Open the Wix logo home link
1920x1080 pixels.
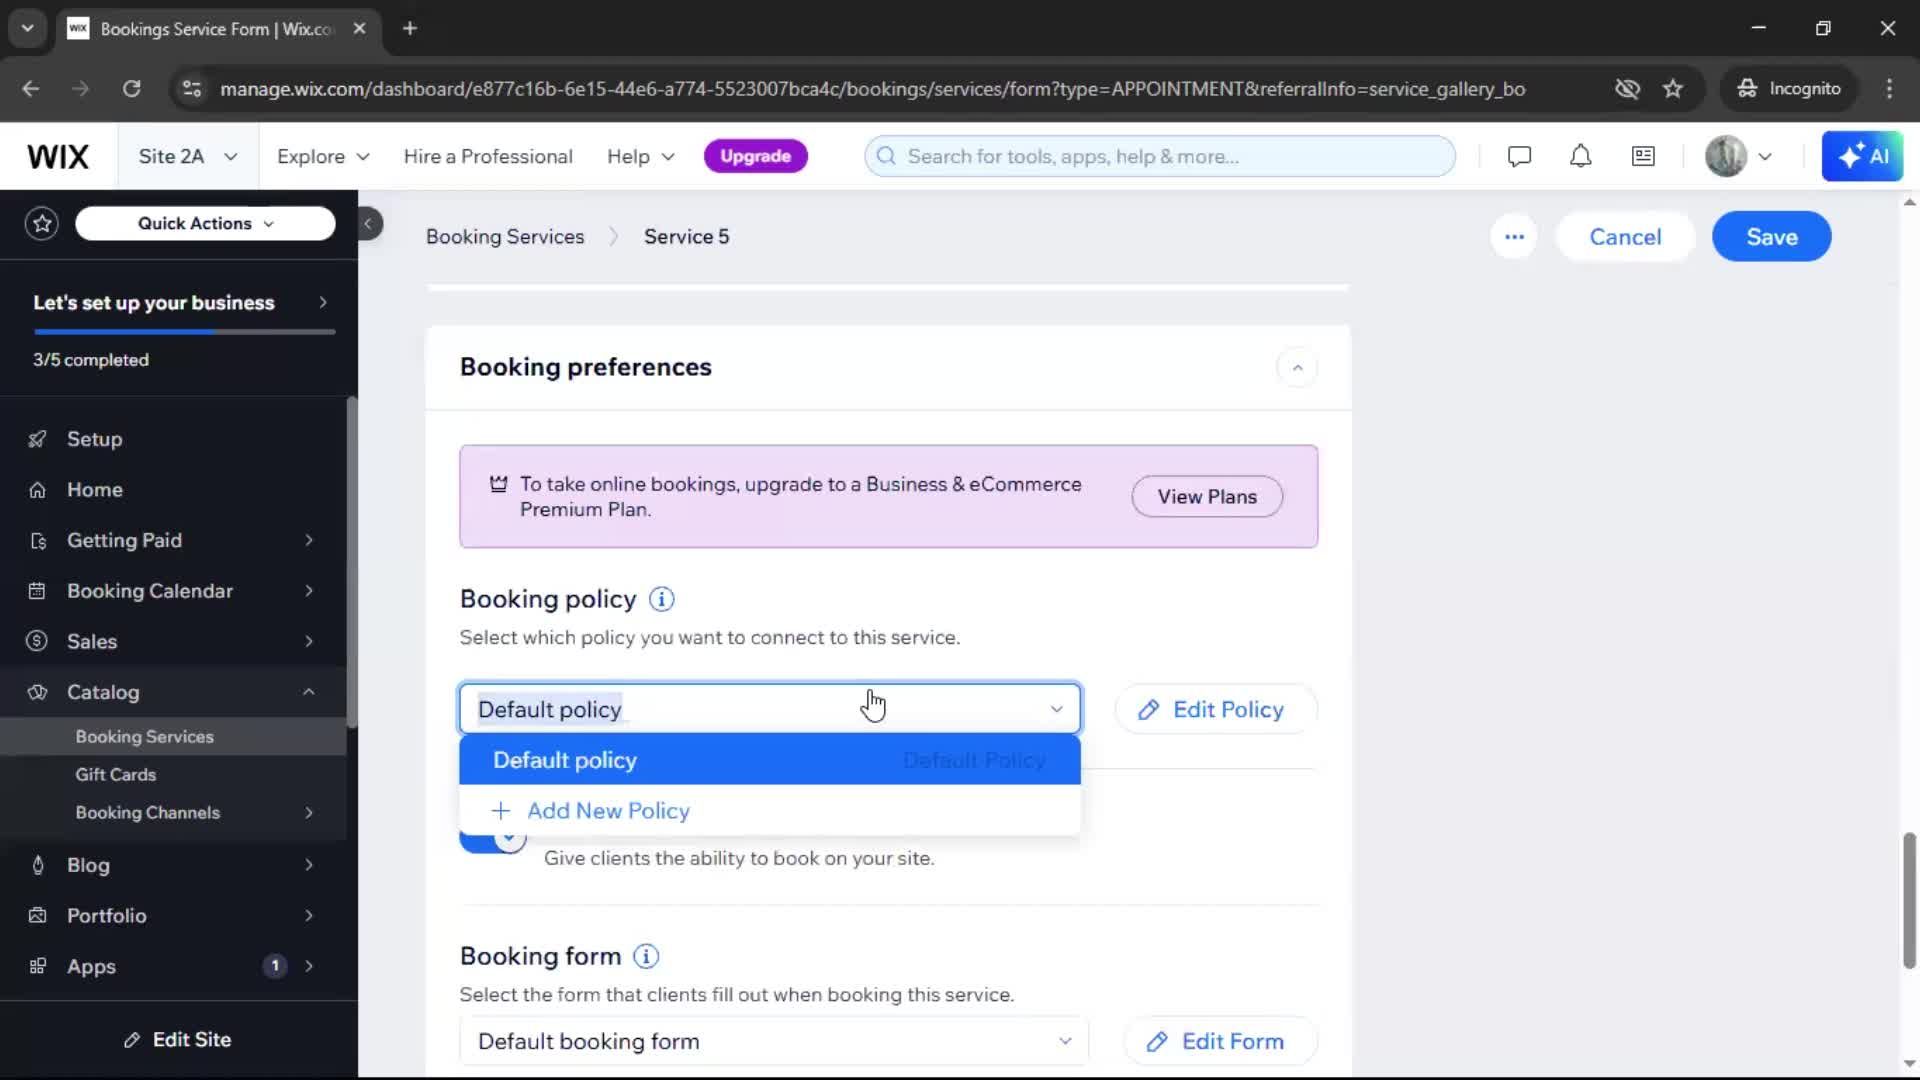[58, 156]
